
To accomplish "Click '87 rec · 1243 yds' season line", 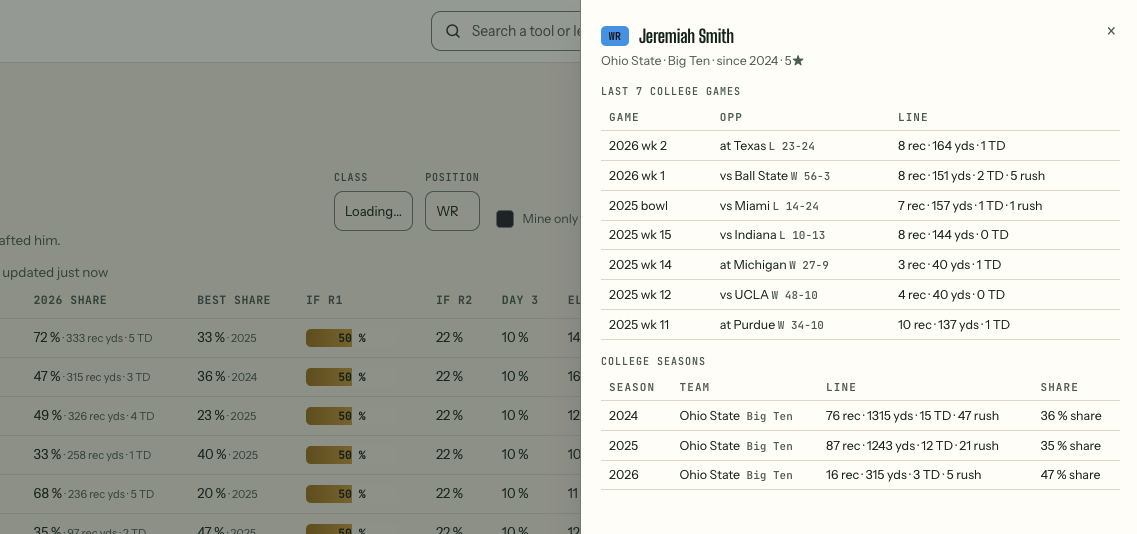I will pos(912,445).
